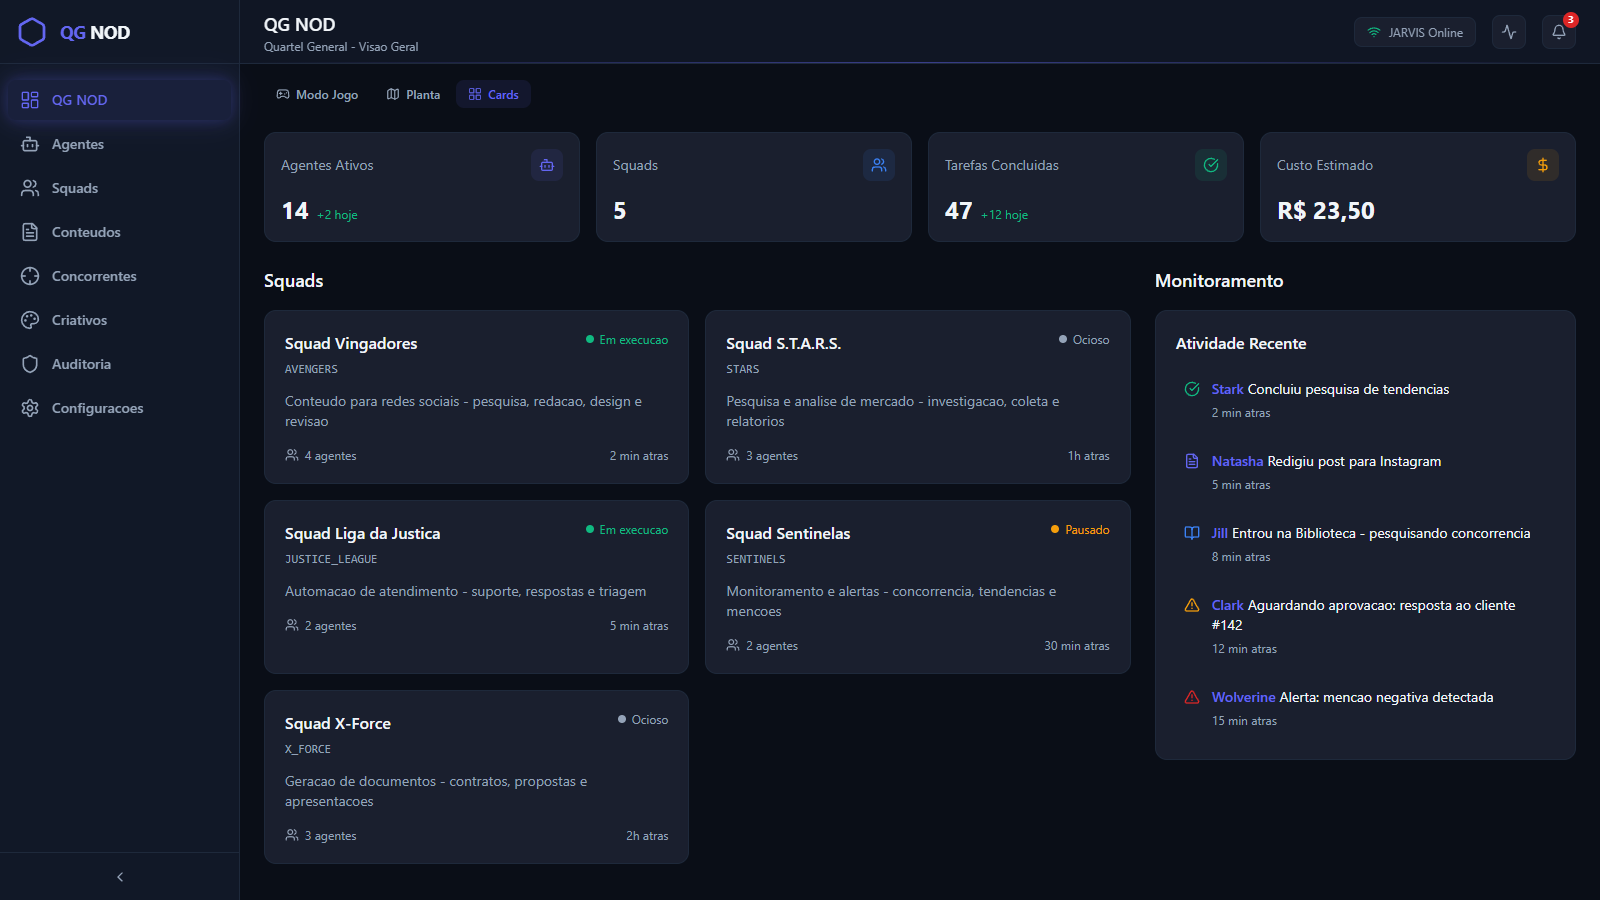Open Criativos in the sidebar
Image resolution: width=1600 pixels, height=900 pixels.
pyautogui.click(x=120, y=320)
